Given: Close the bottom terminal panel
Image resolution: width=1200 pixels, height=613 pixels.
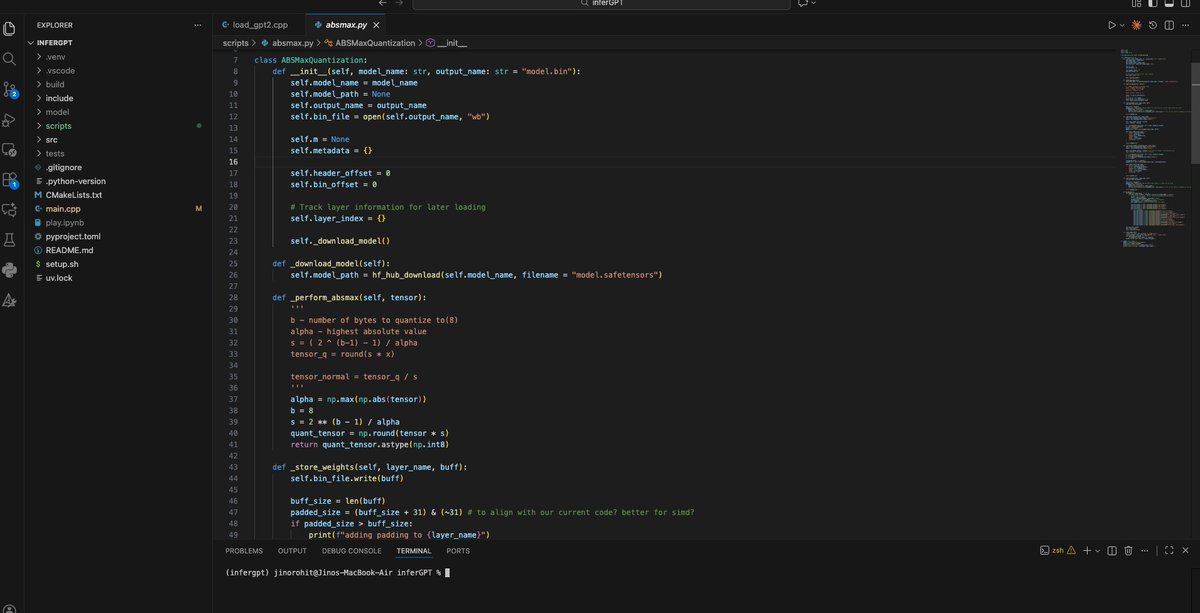Looking at the screenshot, I should tap(1185, 551).
